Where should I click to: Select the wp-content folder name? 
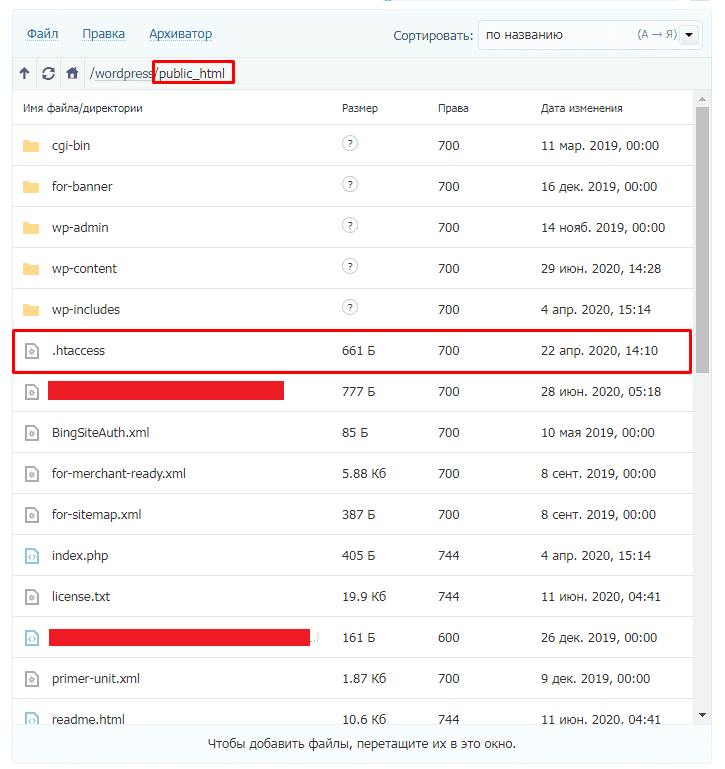pyautogui.click(x=84, y=269)
